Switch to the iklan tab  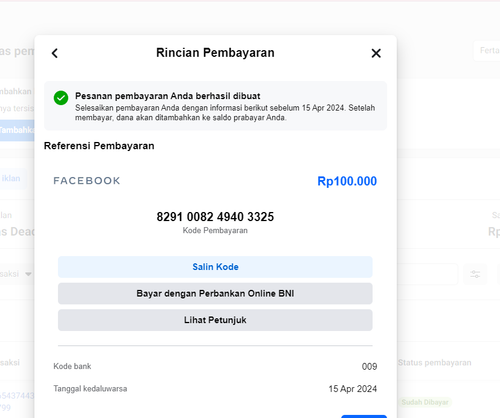[13, 179]
